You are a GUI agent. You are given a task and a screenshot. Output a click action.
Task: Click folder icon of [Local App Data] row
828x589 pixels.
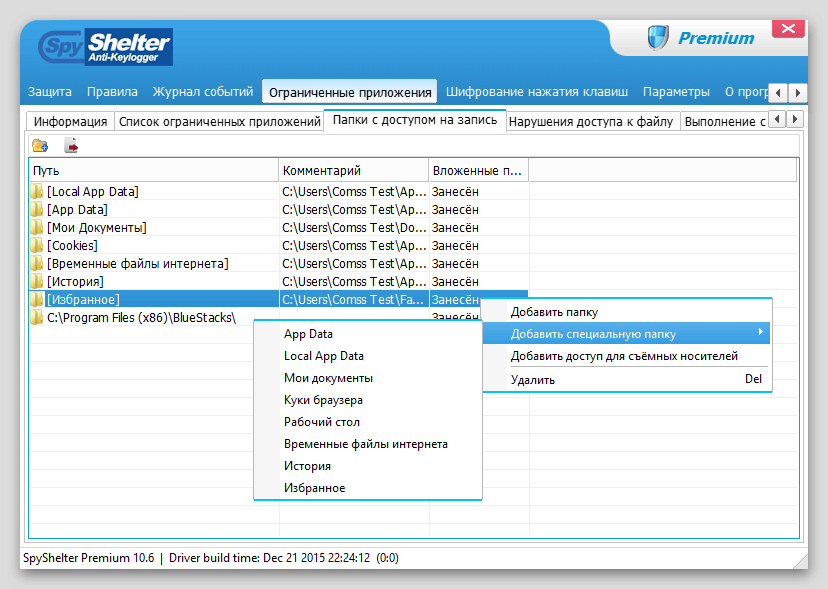click(36, 191)
